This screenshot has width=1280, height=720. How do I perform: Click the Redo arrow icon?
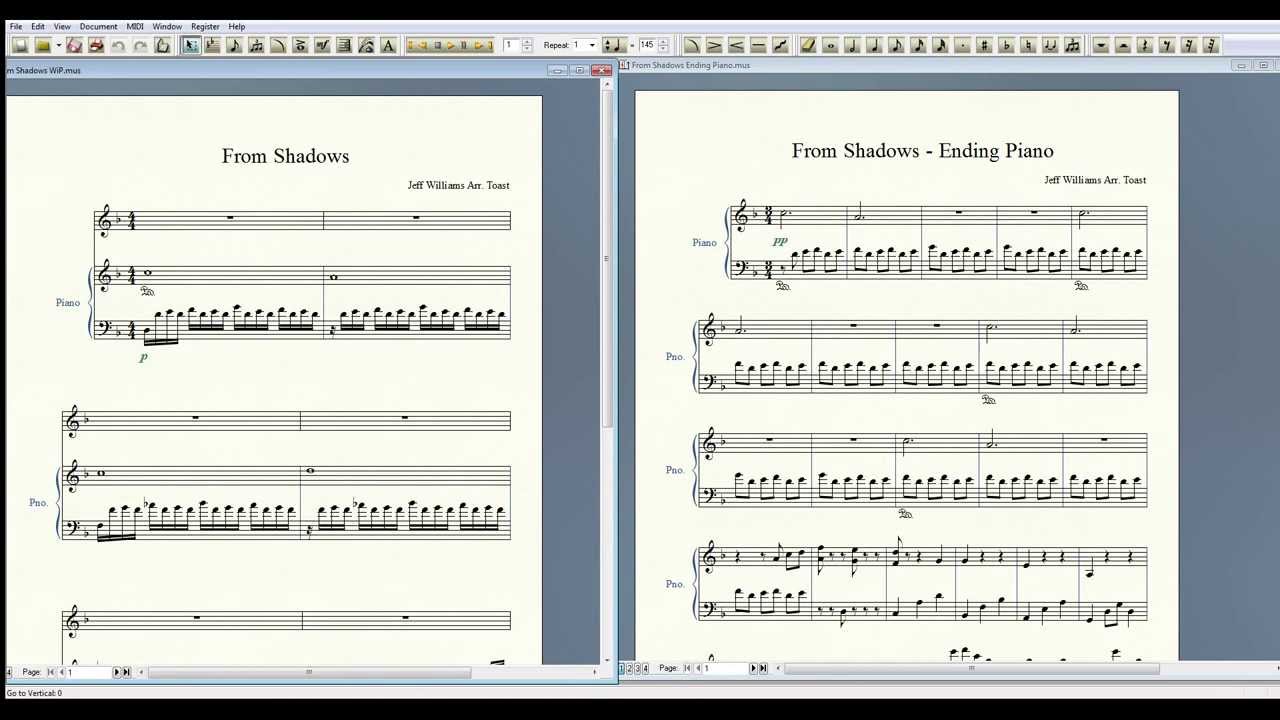click(140, 45)
